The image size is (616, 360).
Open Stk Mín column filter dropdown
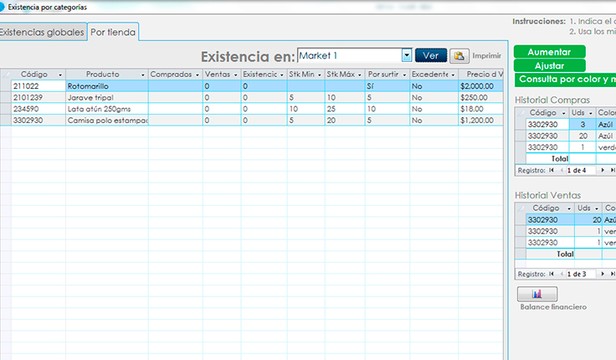319,75
